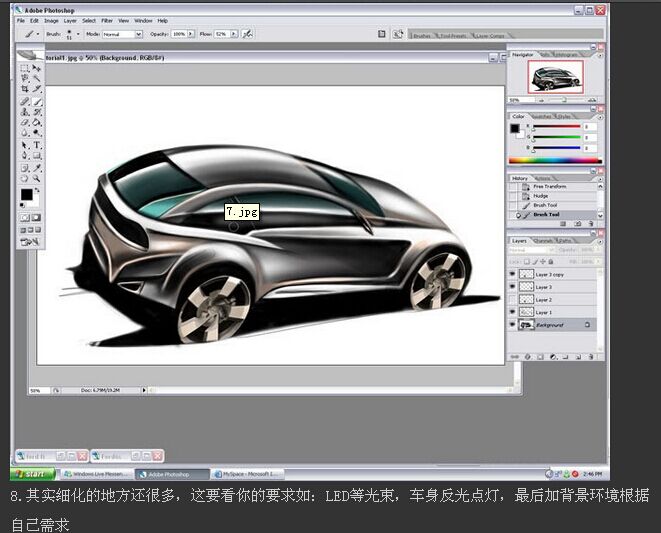The image size is (661, 533).
Task: Click the Navigator zoom slider
Action: [x=564, y=100]
